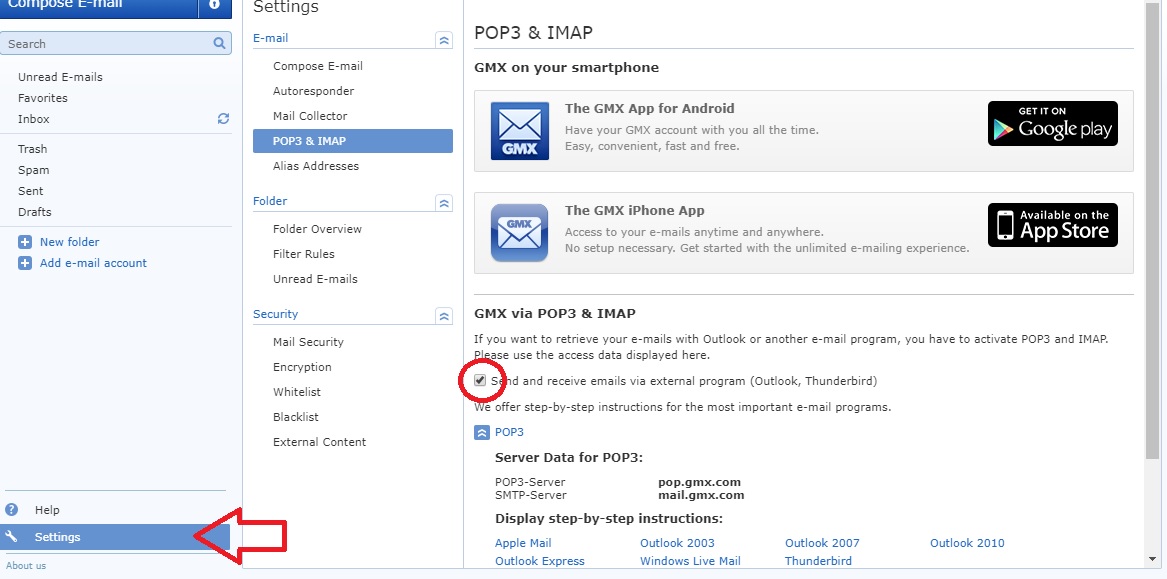Open Mail Collector settings
The image size is (1167, 579).
tap(310, 116)
